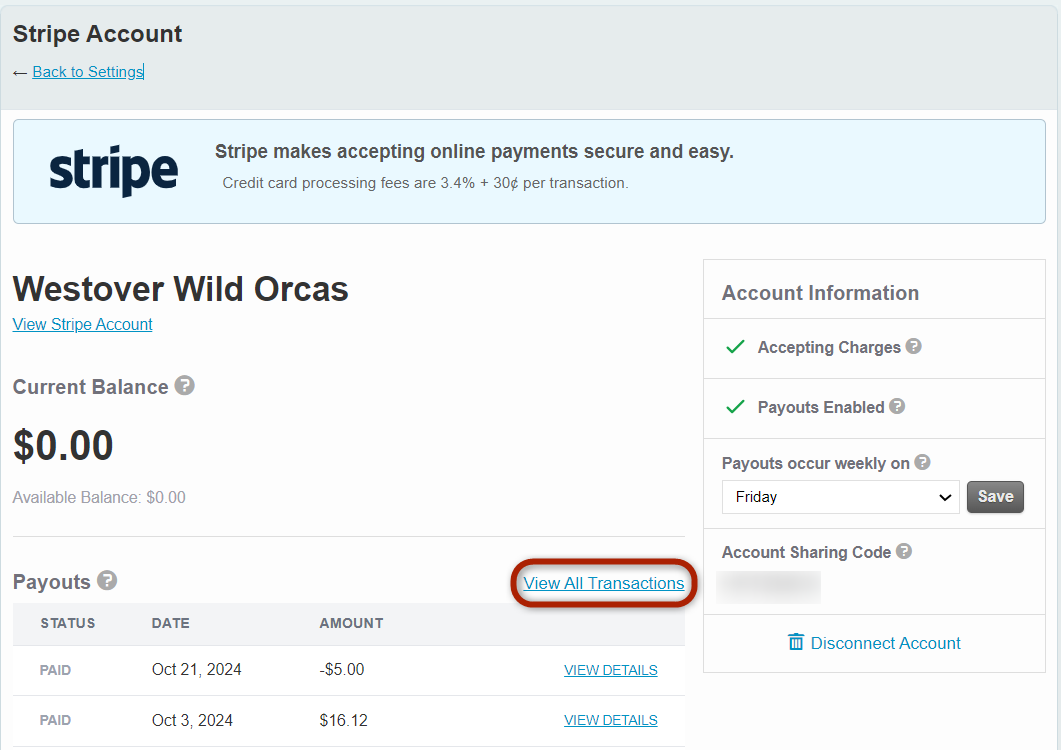Click help icon next to Accepting Charges
The image size is (1061, 750).
(913, 347)
